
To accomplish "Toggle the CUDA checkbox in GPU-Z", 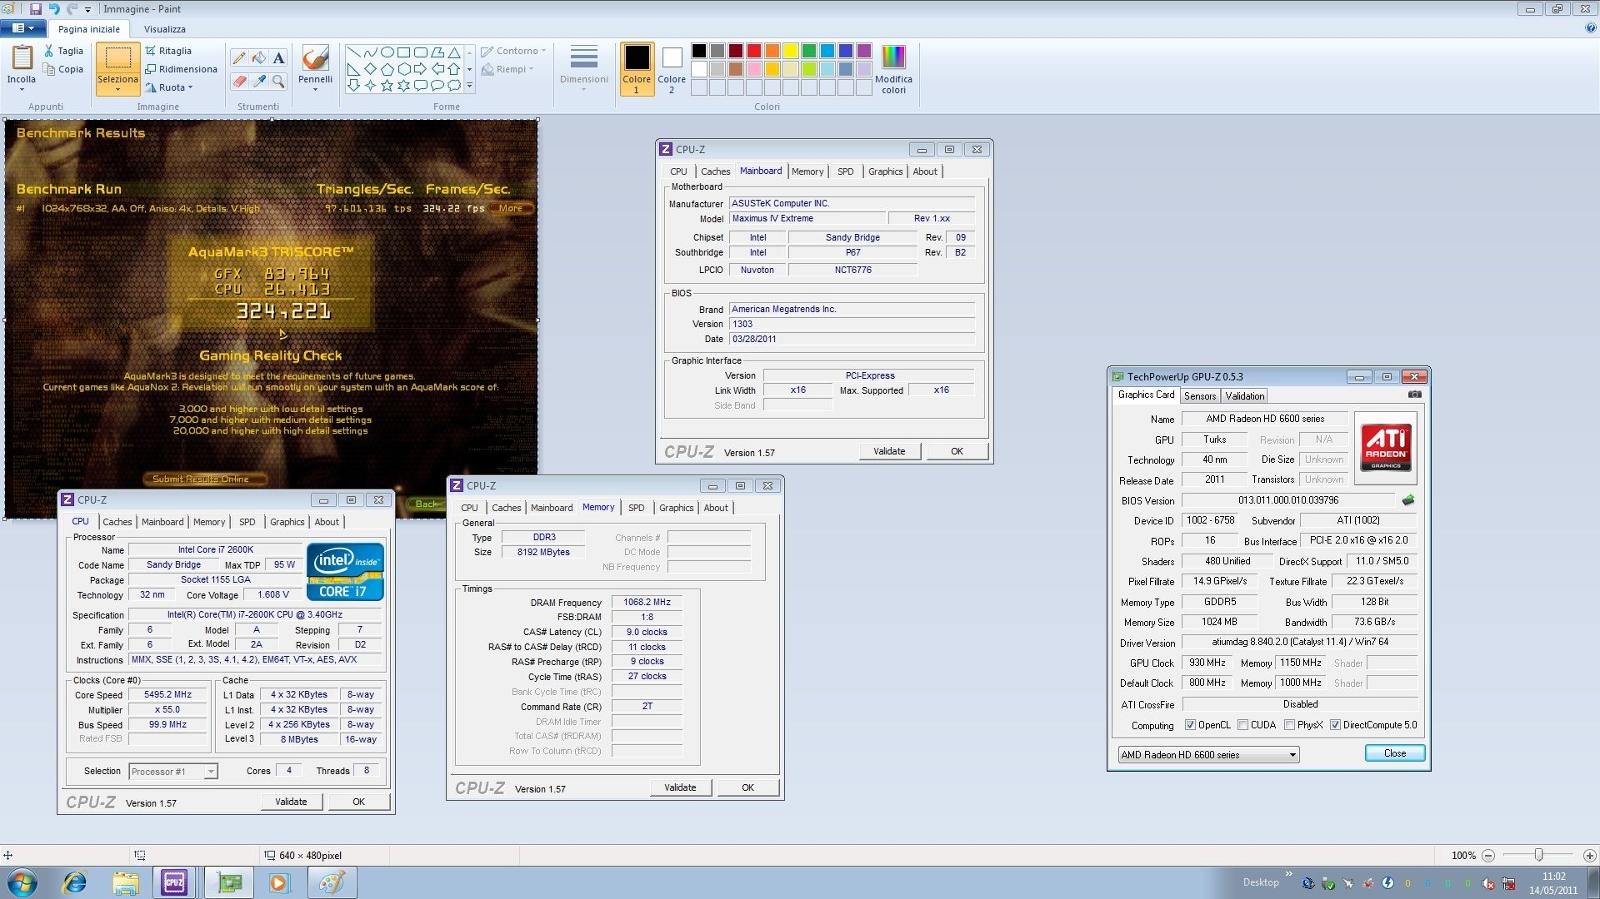I will [1243, 725].
